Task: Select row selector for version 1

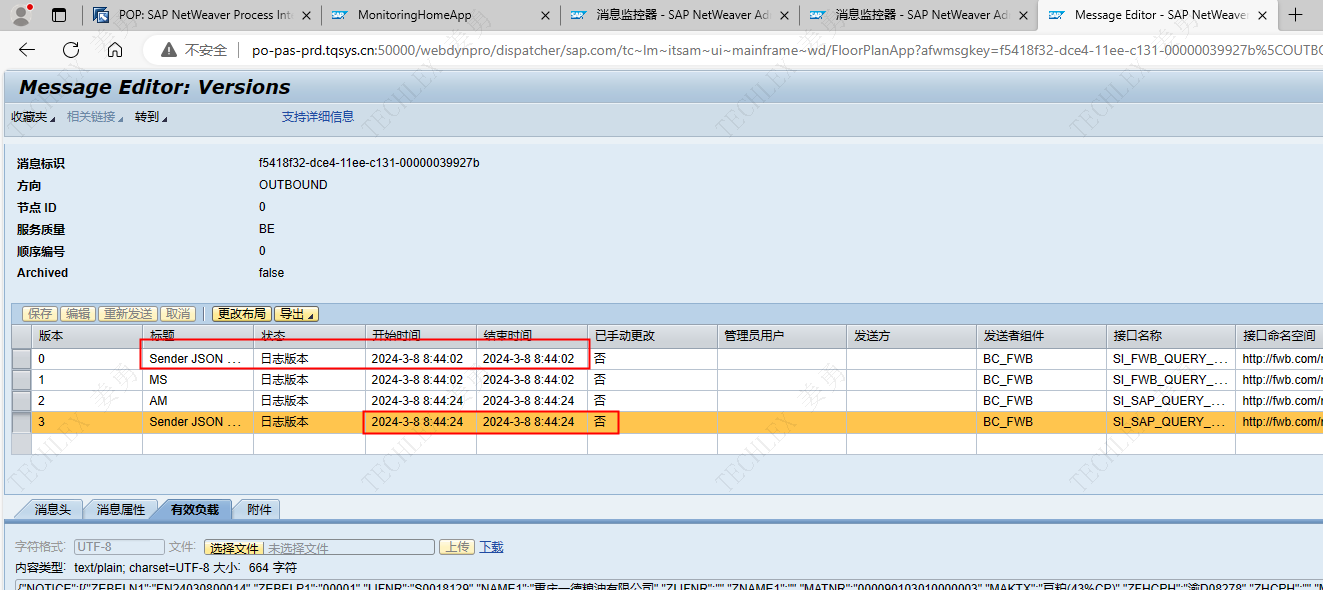Action: tap(21, 379)
